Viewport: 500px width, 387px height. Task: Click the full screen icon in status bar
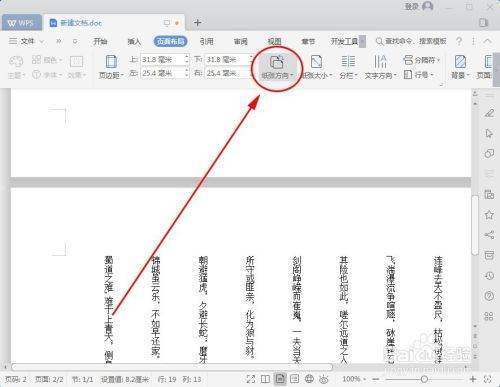pyautogui.click(x=251, y=379)
